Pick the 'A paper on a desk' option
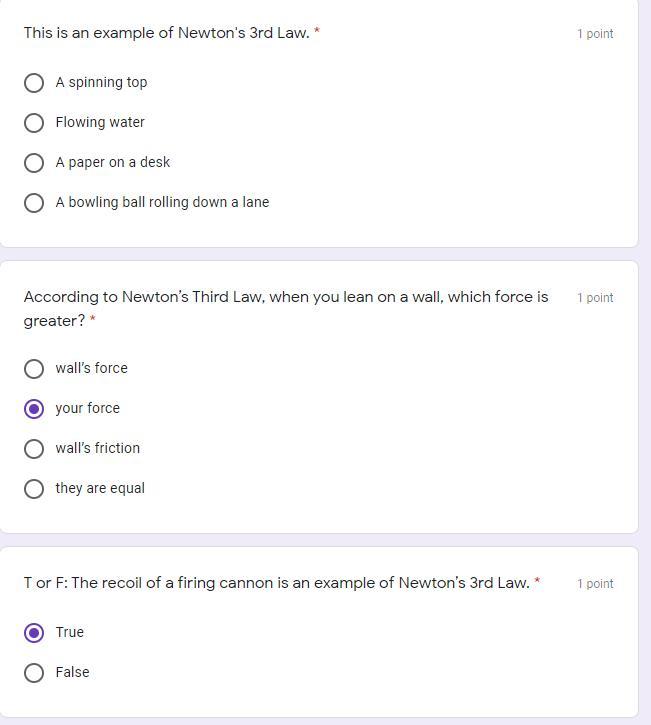 34,162
